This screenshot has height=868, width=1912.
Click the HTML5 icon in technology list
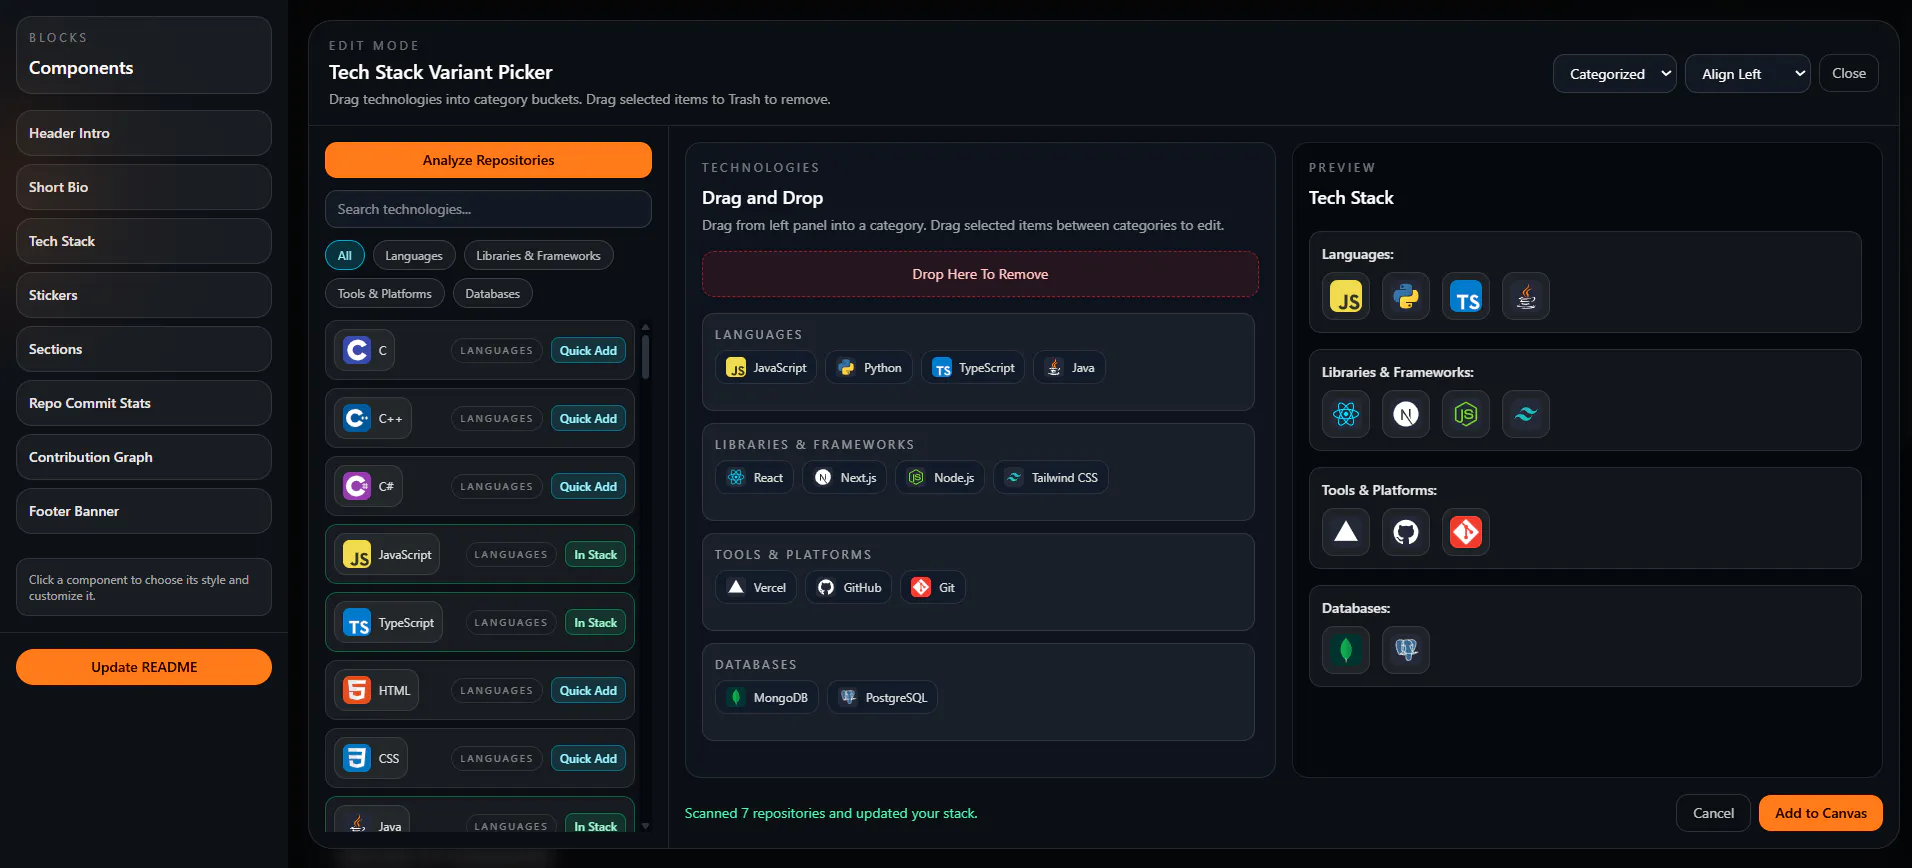[x=357, y=691]
